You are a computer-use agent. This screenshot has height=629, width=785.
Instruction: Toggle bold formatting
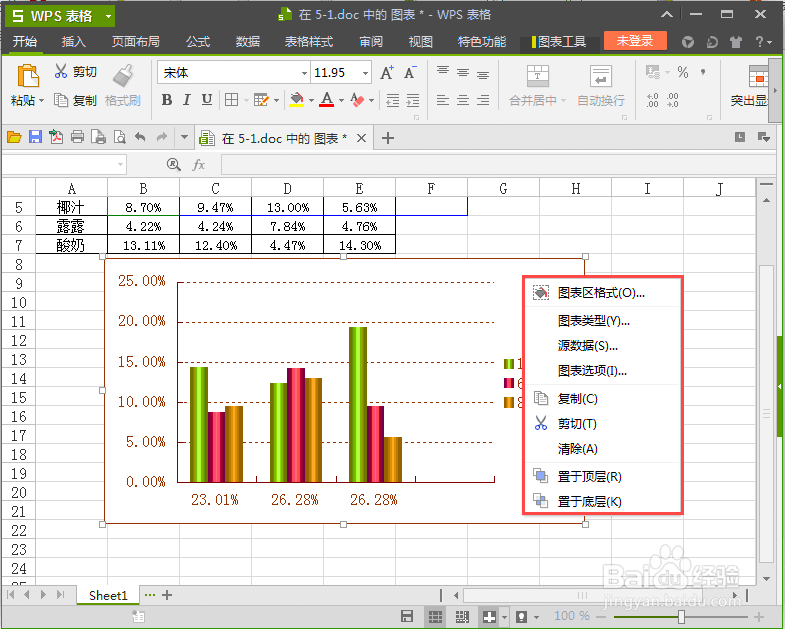167,100
